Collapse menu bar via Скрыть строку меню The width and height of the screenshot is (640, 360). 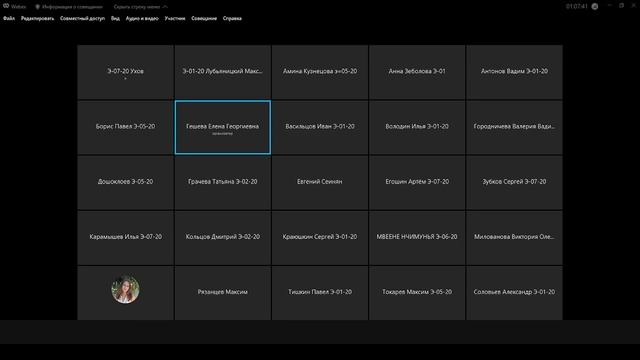140,7
